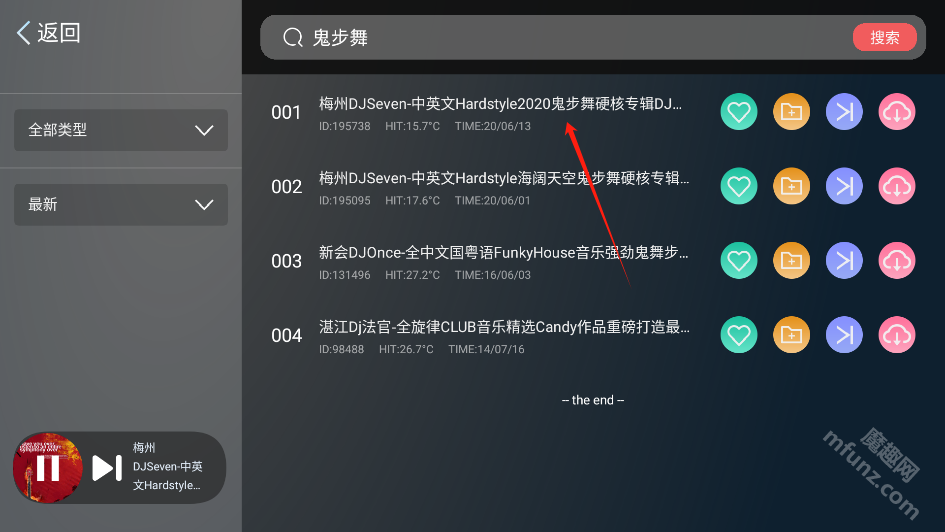Image resolution: width=945 pixels, height=532 pixels.
Task: Toggle heart favorite on track 002
Action: click(x=738, y=186)
